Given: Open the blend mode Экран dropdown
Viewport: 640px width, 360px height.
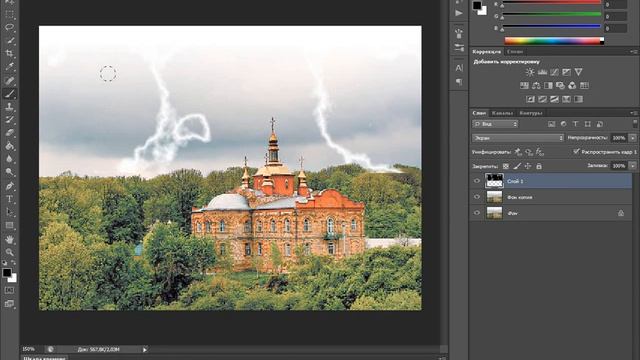Looking at the screenshot, I should coord(518,138).
